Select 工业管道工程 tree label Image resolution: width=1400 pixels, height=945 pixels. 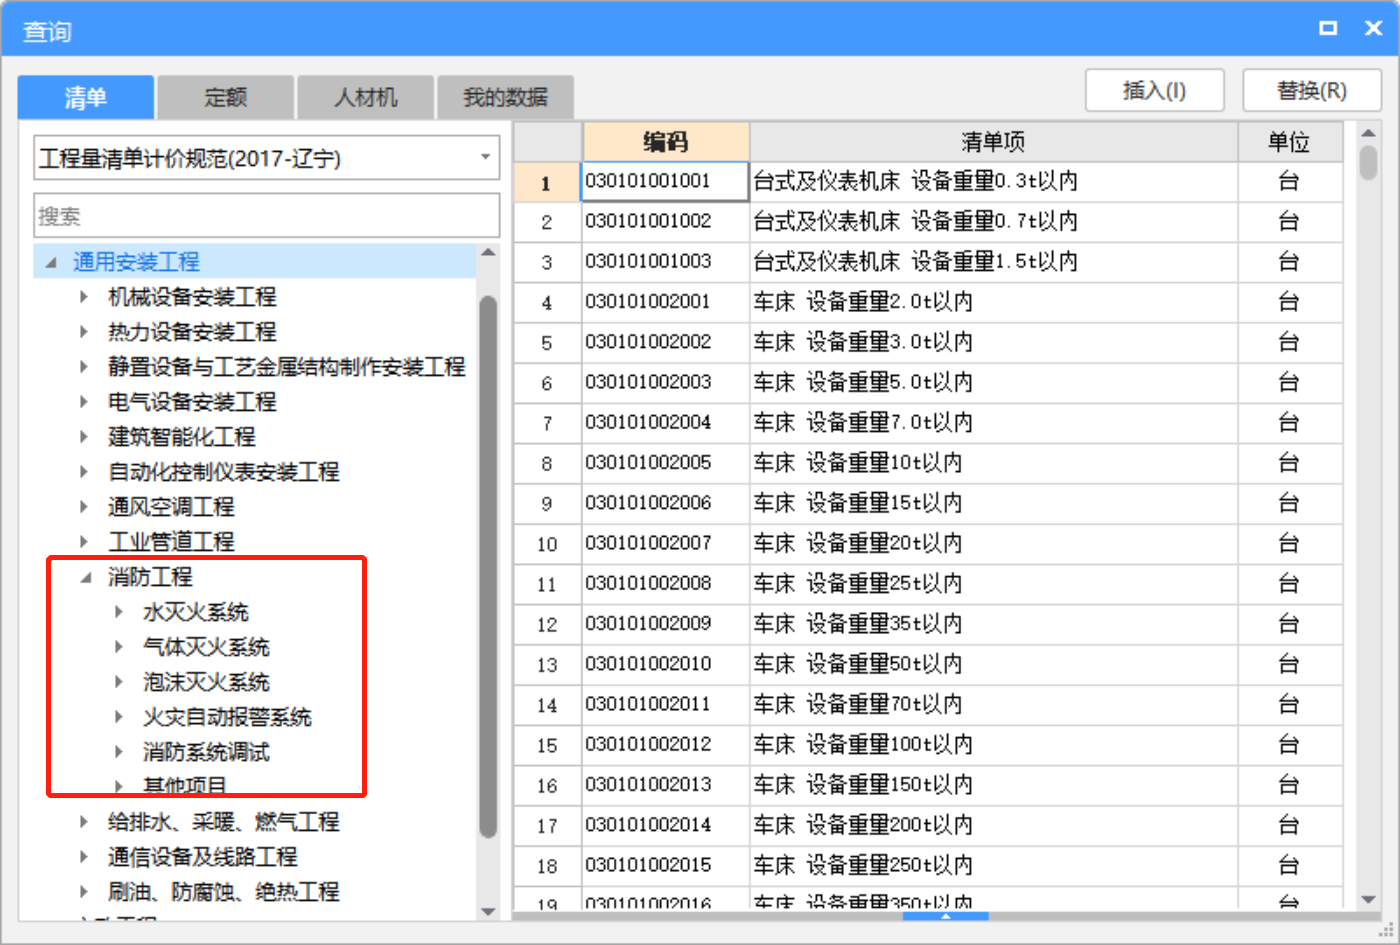(171, 542)
